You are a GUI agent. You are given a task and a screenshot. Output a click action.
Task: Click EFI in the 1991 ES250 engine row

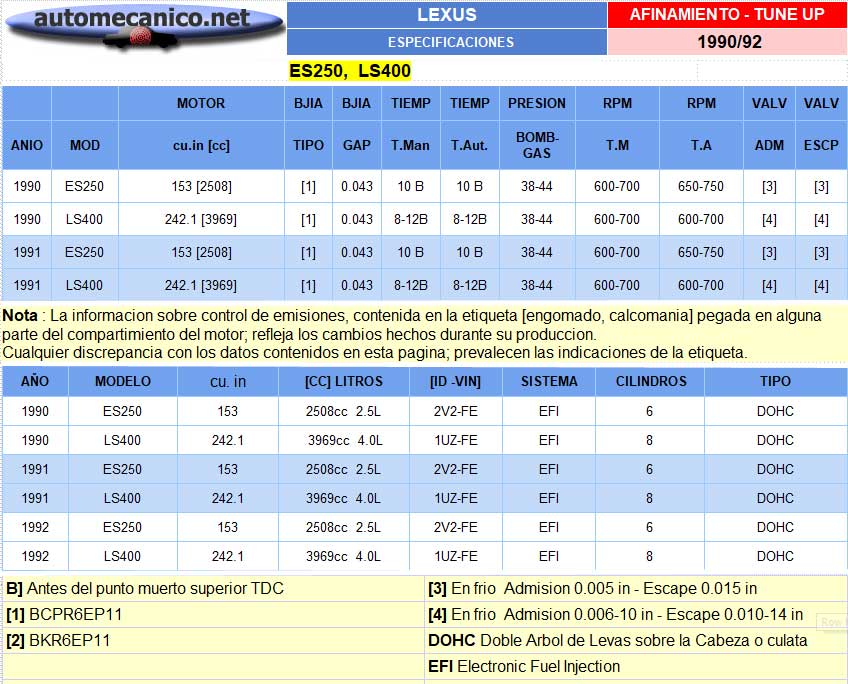(549, 469)
